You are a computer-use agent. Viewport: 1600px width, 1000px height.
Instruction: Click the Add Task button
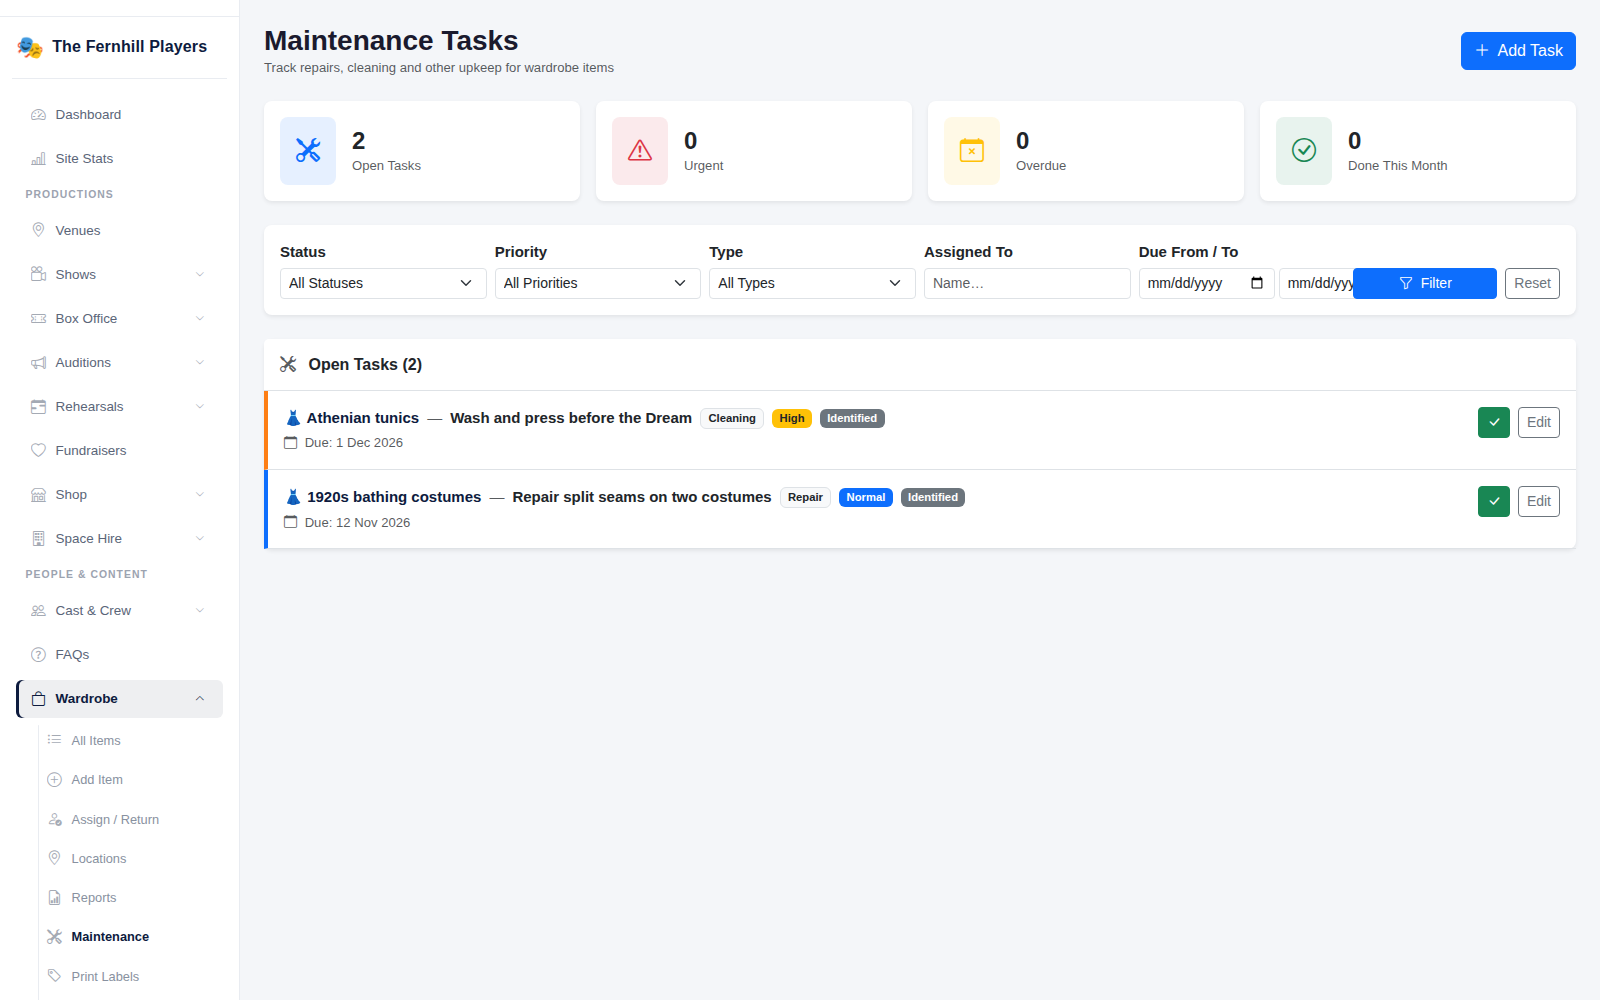tap(1518, 51)
